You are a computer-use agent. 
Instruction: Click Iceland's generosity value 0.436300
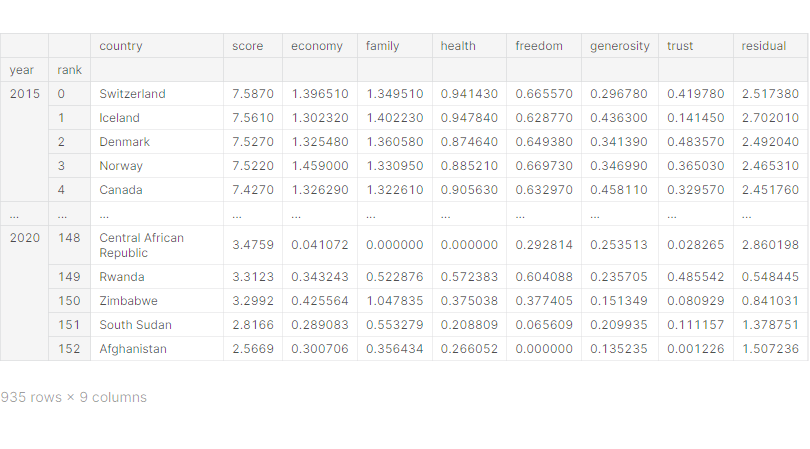point(619,118)
